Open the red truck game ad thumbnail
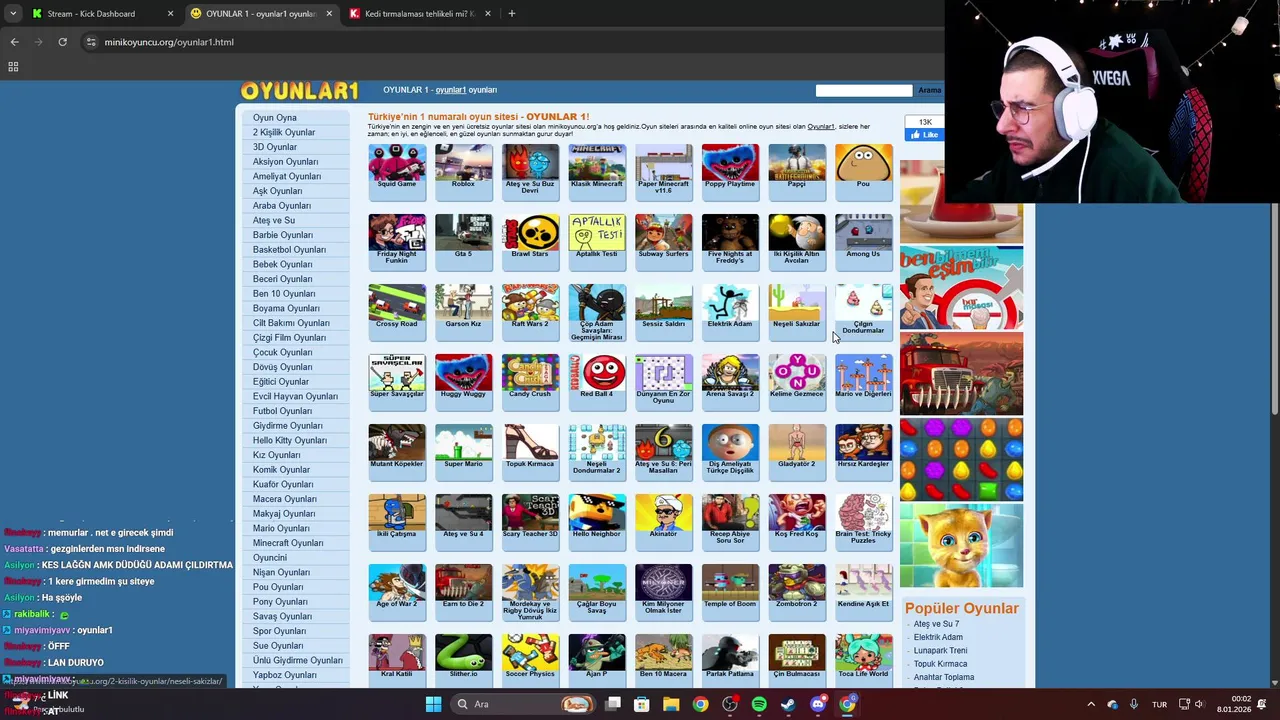 pyautogui.click(x=961, y=373)
